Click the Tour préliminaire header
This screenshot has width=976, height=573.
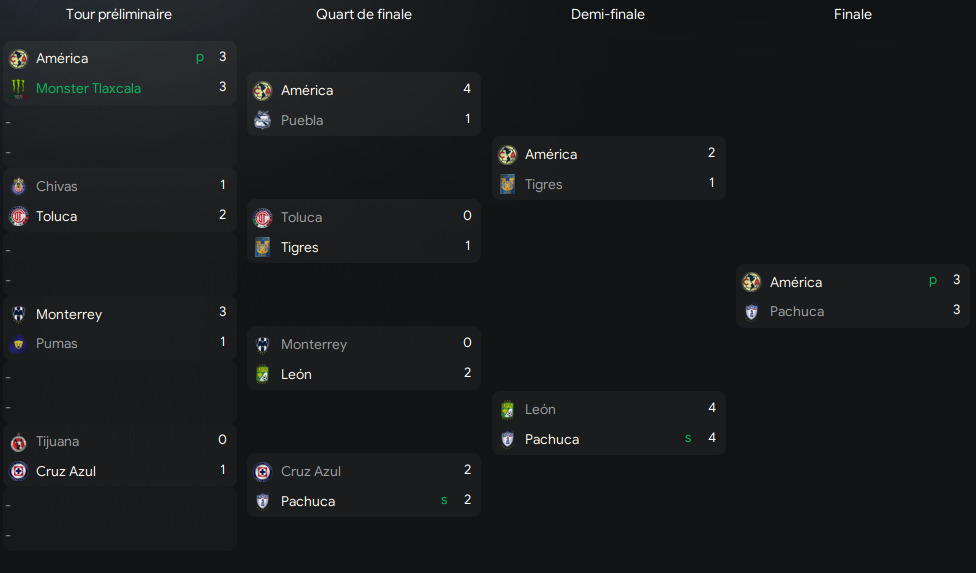click(118, 14)
